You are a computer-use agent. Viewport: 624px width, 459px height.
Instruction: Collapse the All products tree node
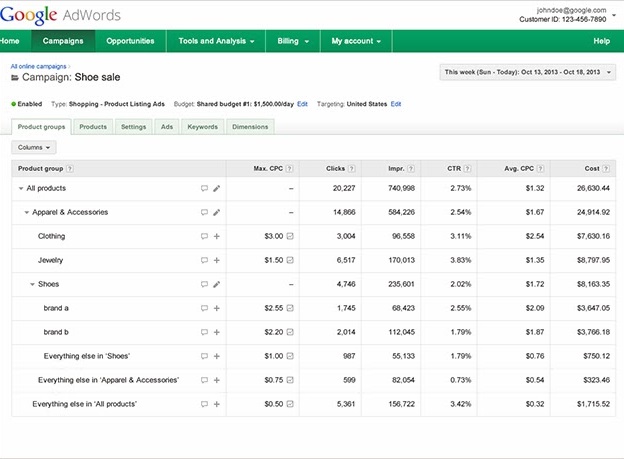click(21, 189)
